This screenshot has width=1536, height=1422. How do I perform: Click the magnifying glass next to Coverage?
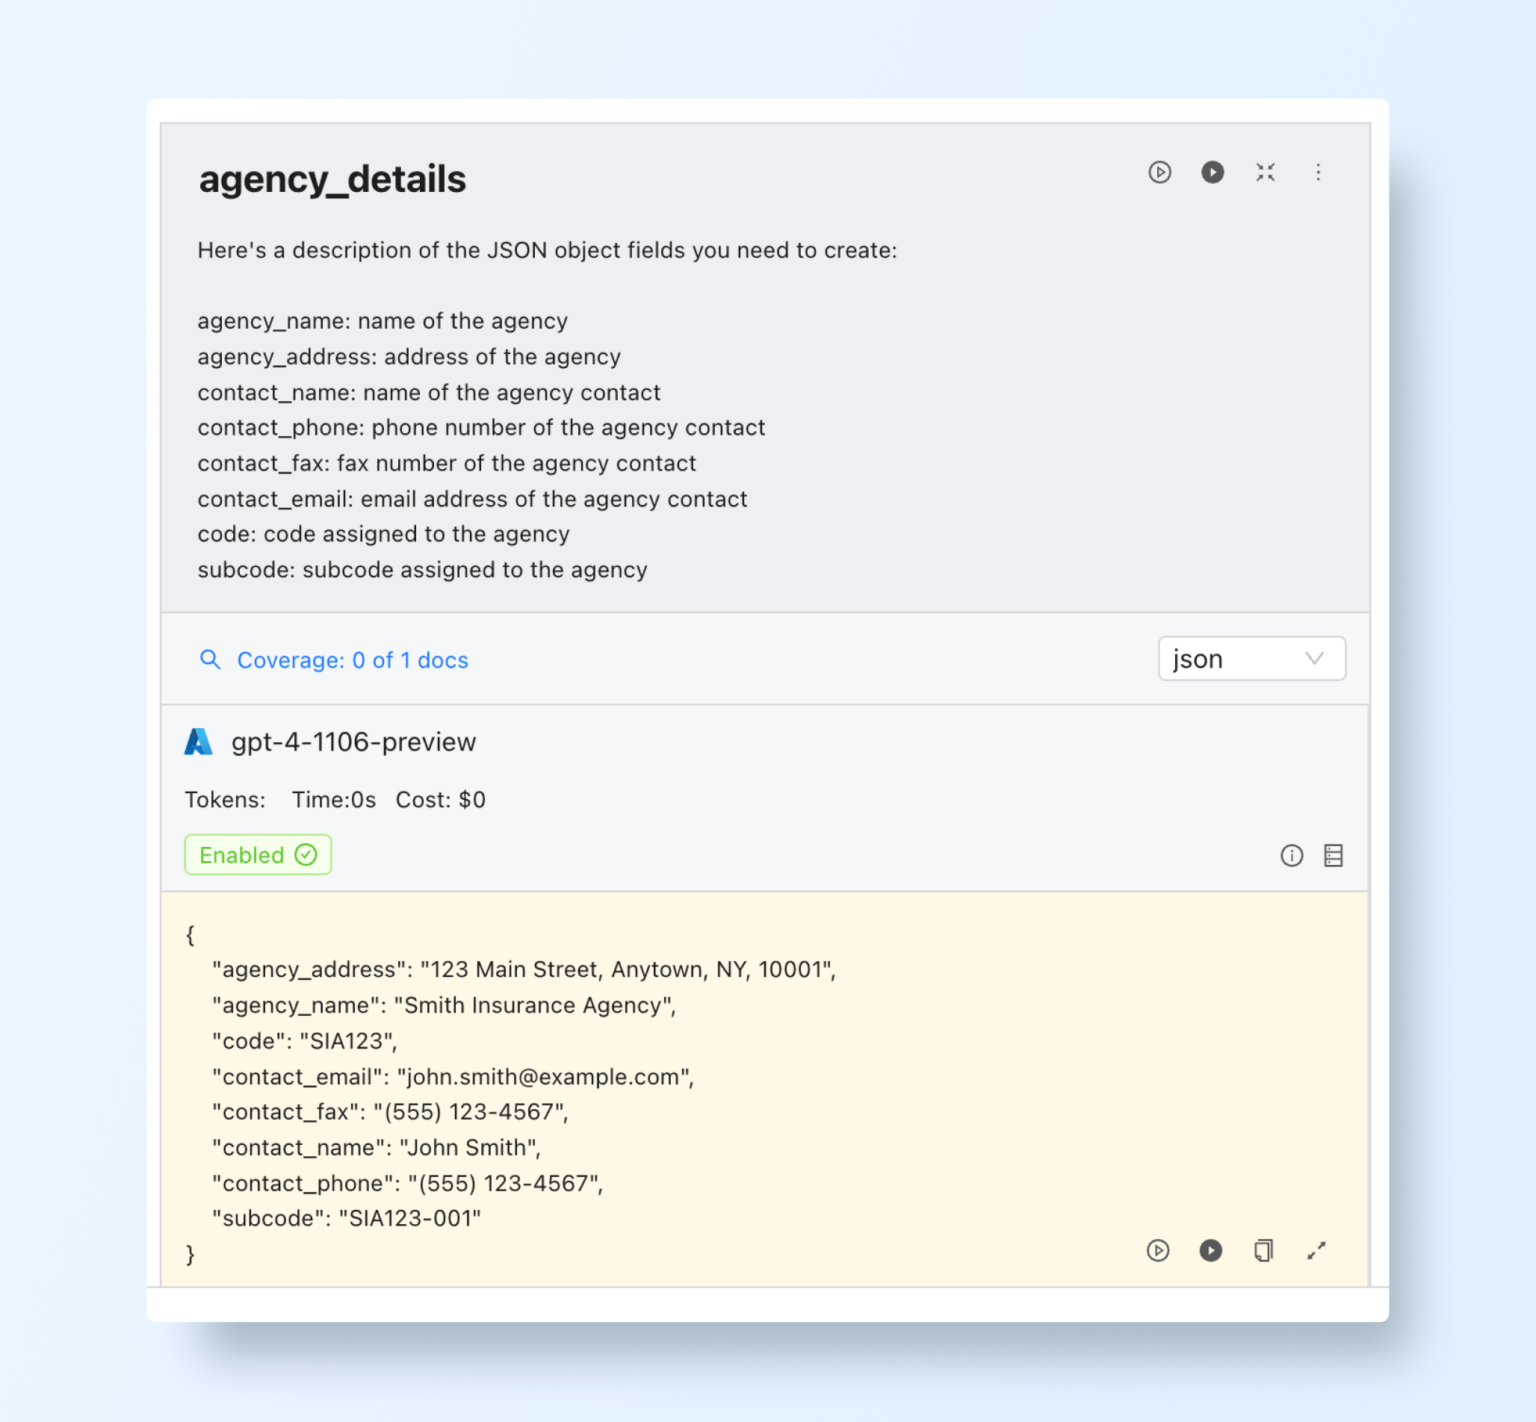(x=210, y=659)
